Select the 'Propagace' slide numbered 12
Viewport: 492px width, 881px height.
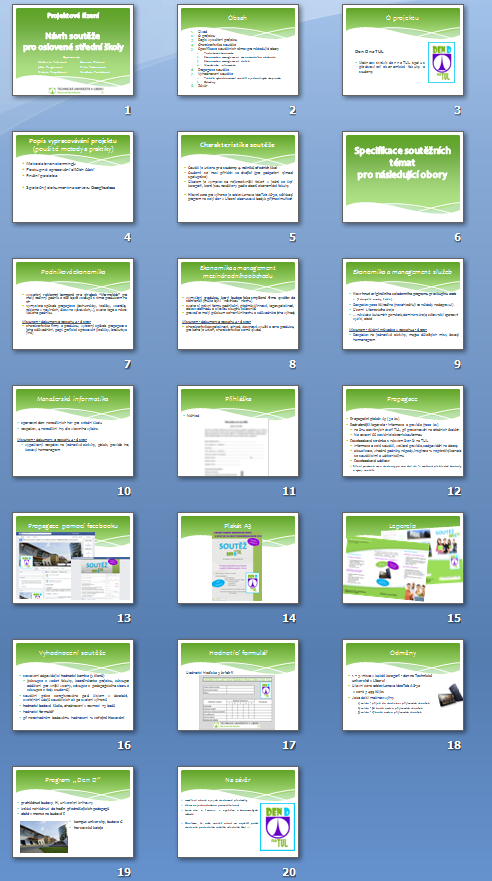[x=403, y=431]
